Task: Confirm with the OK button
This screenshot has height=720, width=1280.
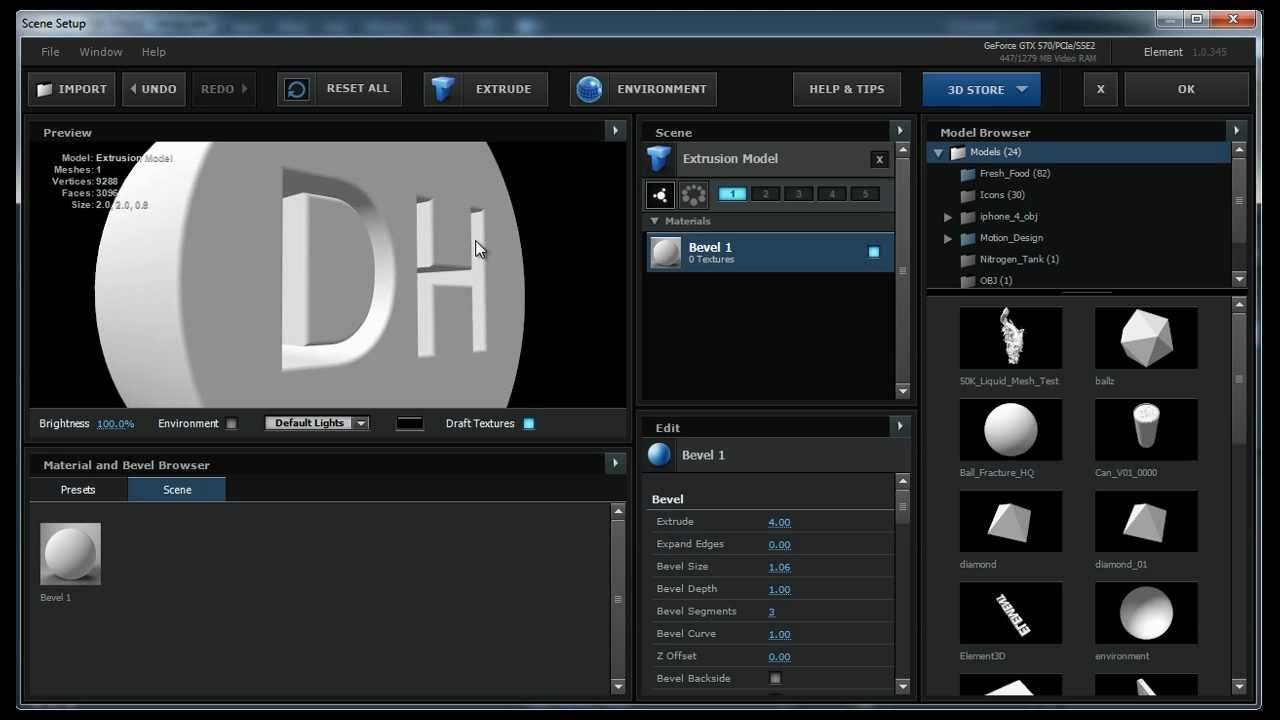Action: point(1186,89)
